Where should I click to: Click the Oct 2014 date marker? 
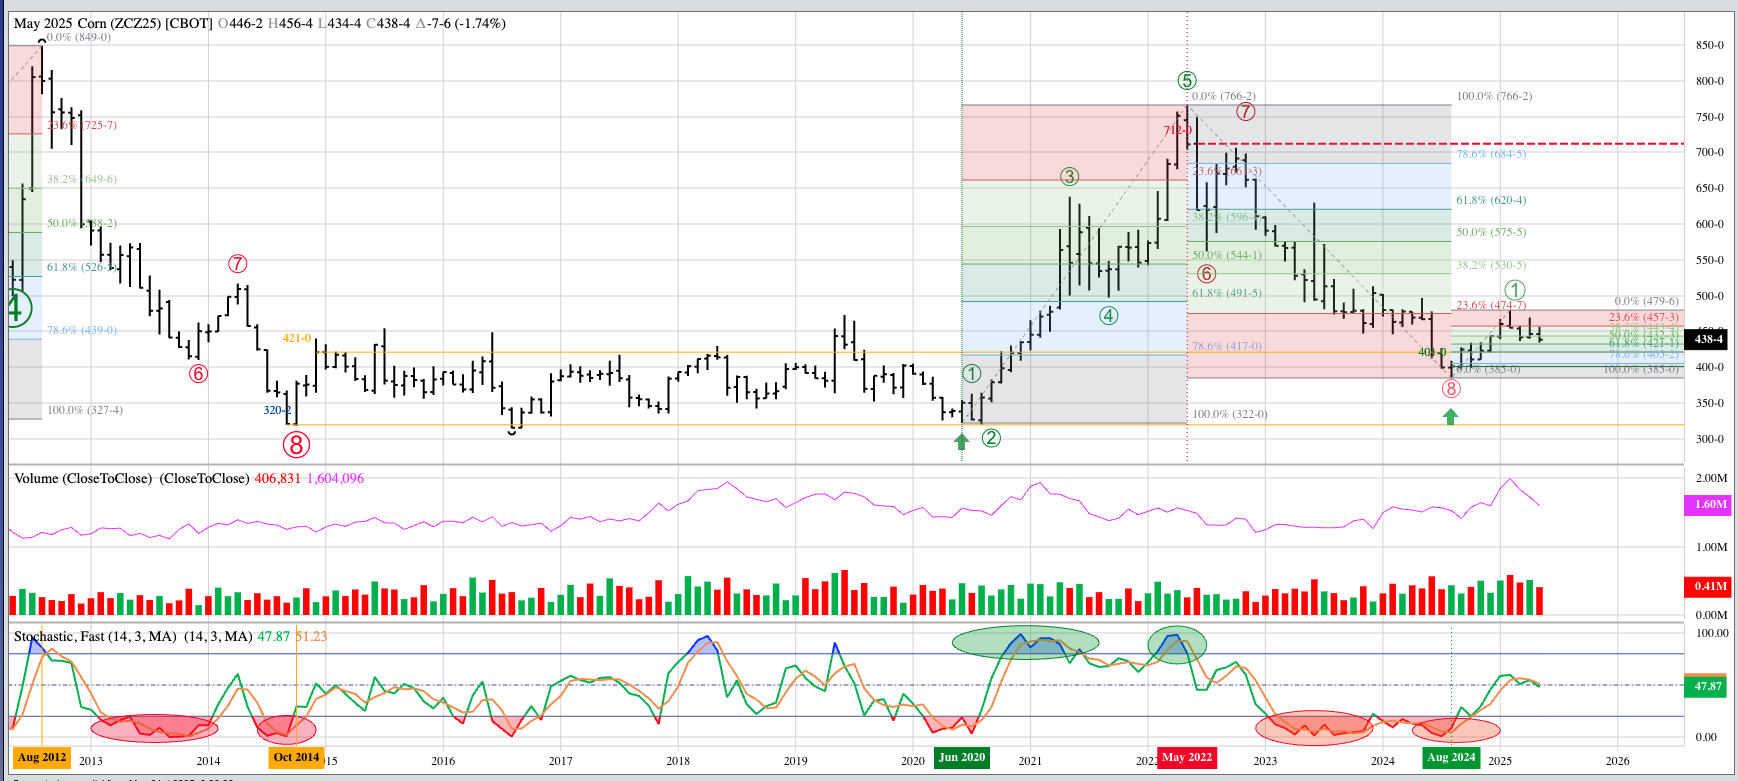(x=296, y=757)
